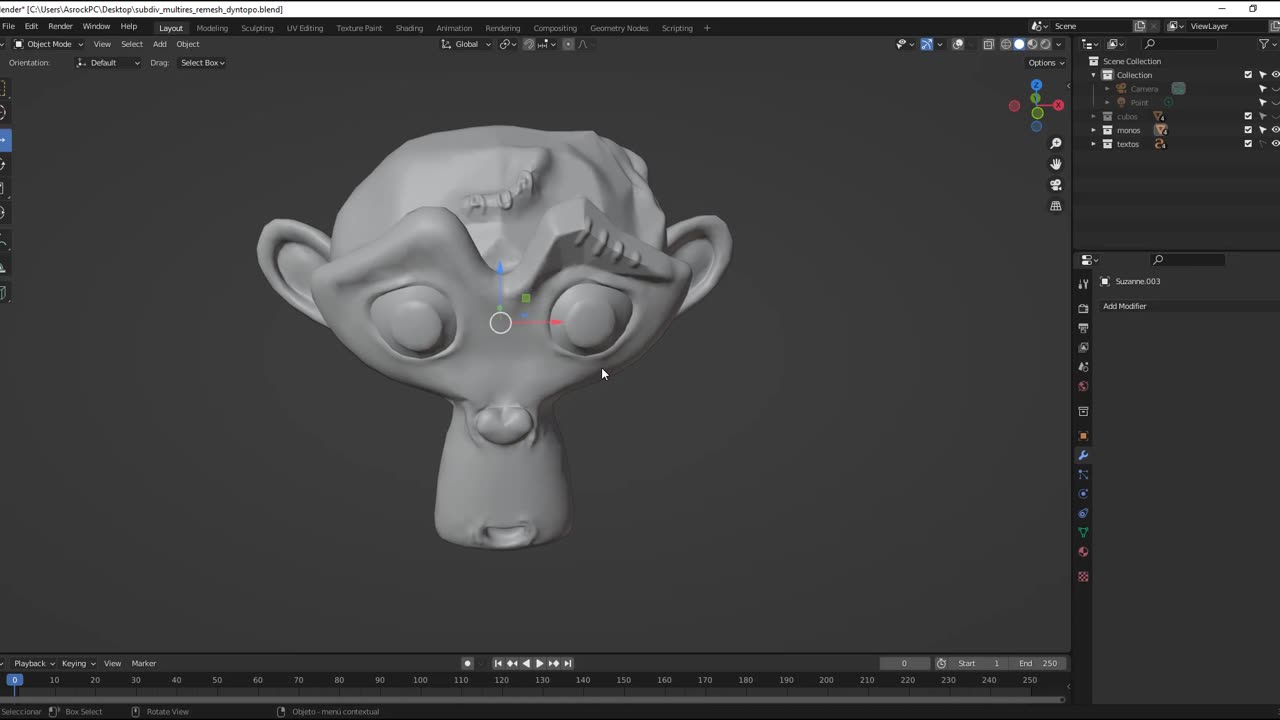Uncheck the textos collection checkbox

(x=1248, y=144)
